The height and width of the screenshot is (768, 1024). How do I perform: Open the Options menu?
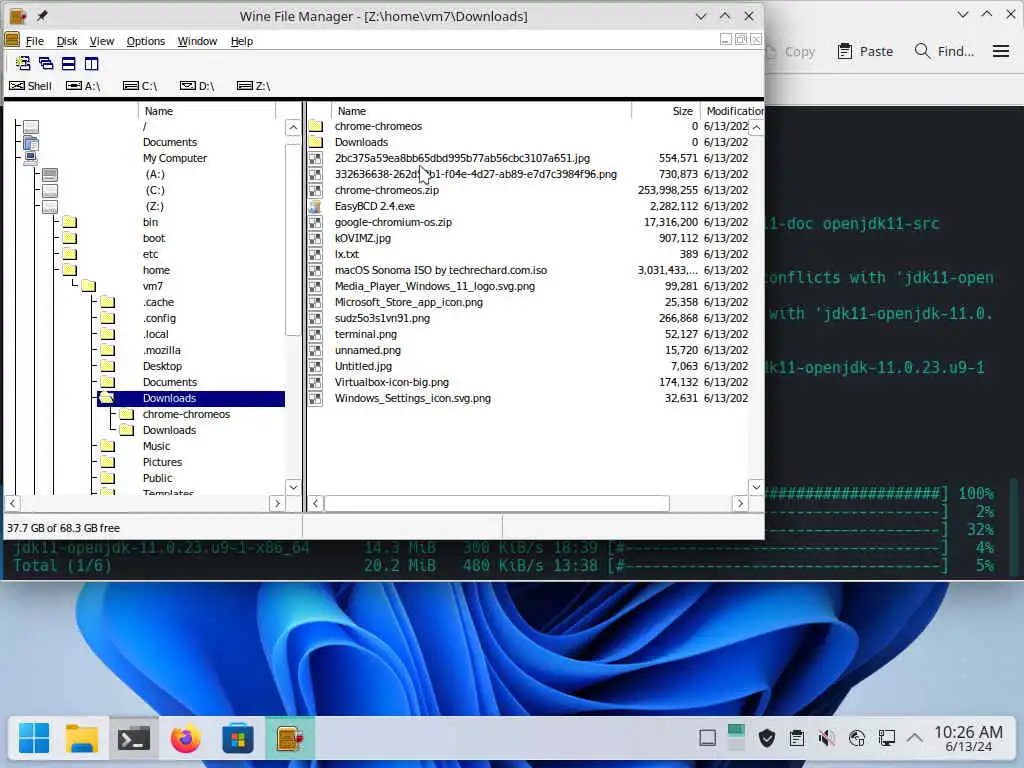[146, 41]
